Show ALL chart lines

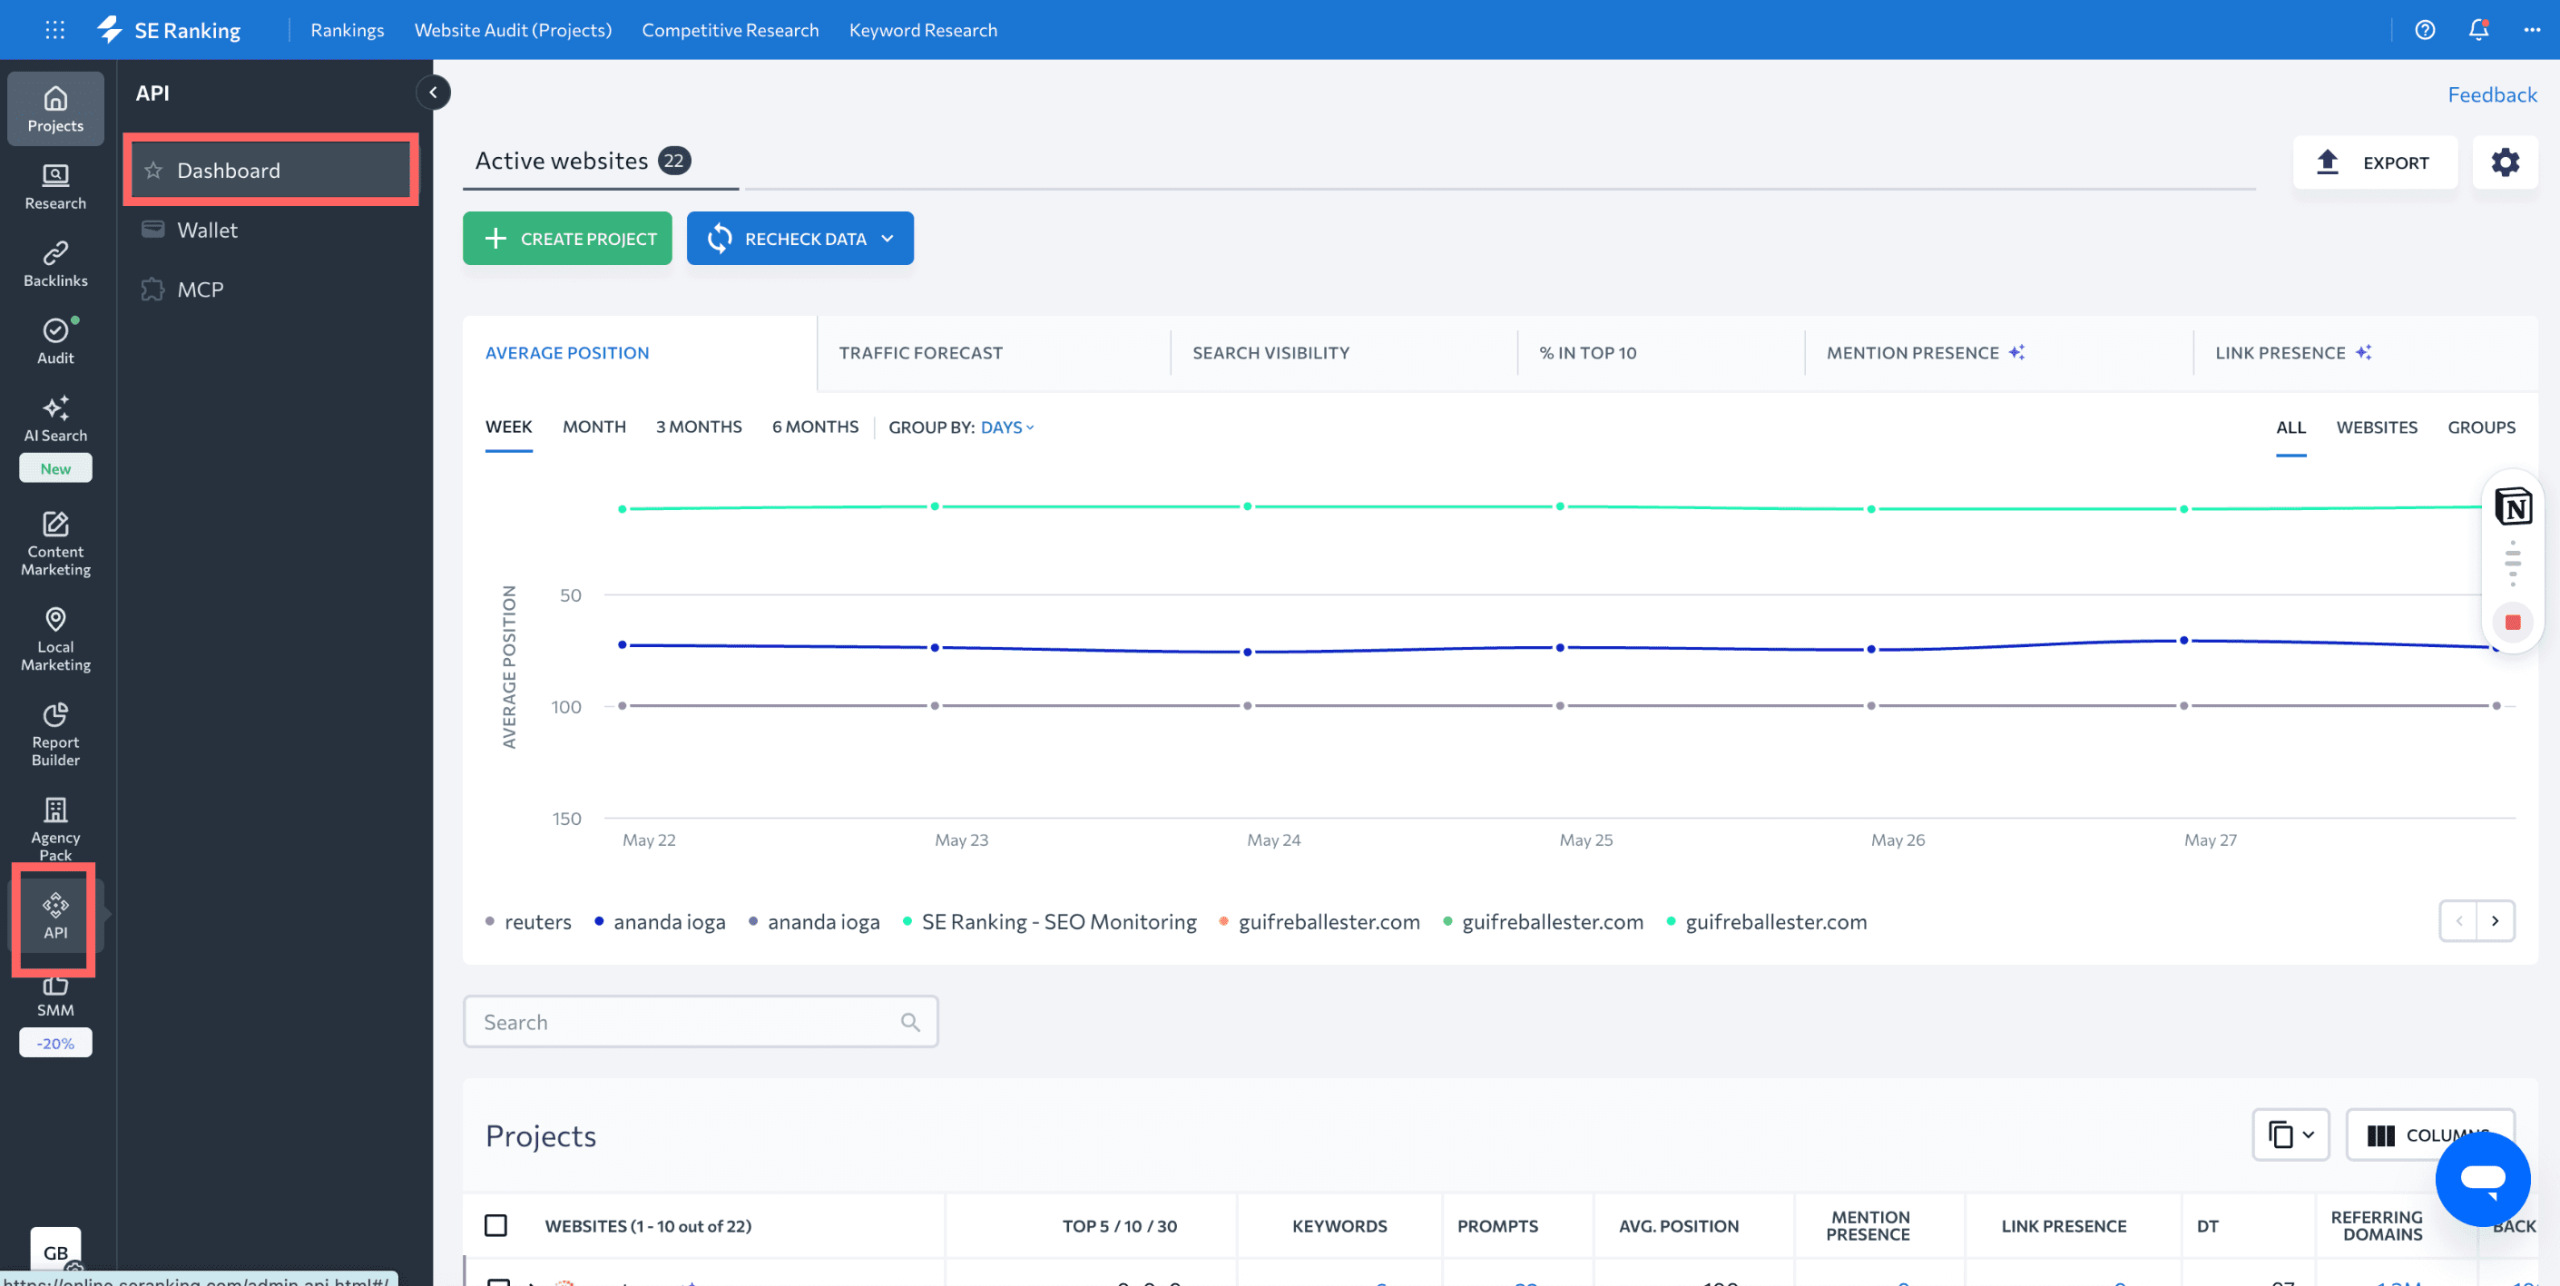point(2291,427)
